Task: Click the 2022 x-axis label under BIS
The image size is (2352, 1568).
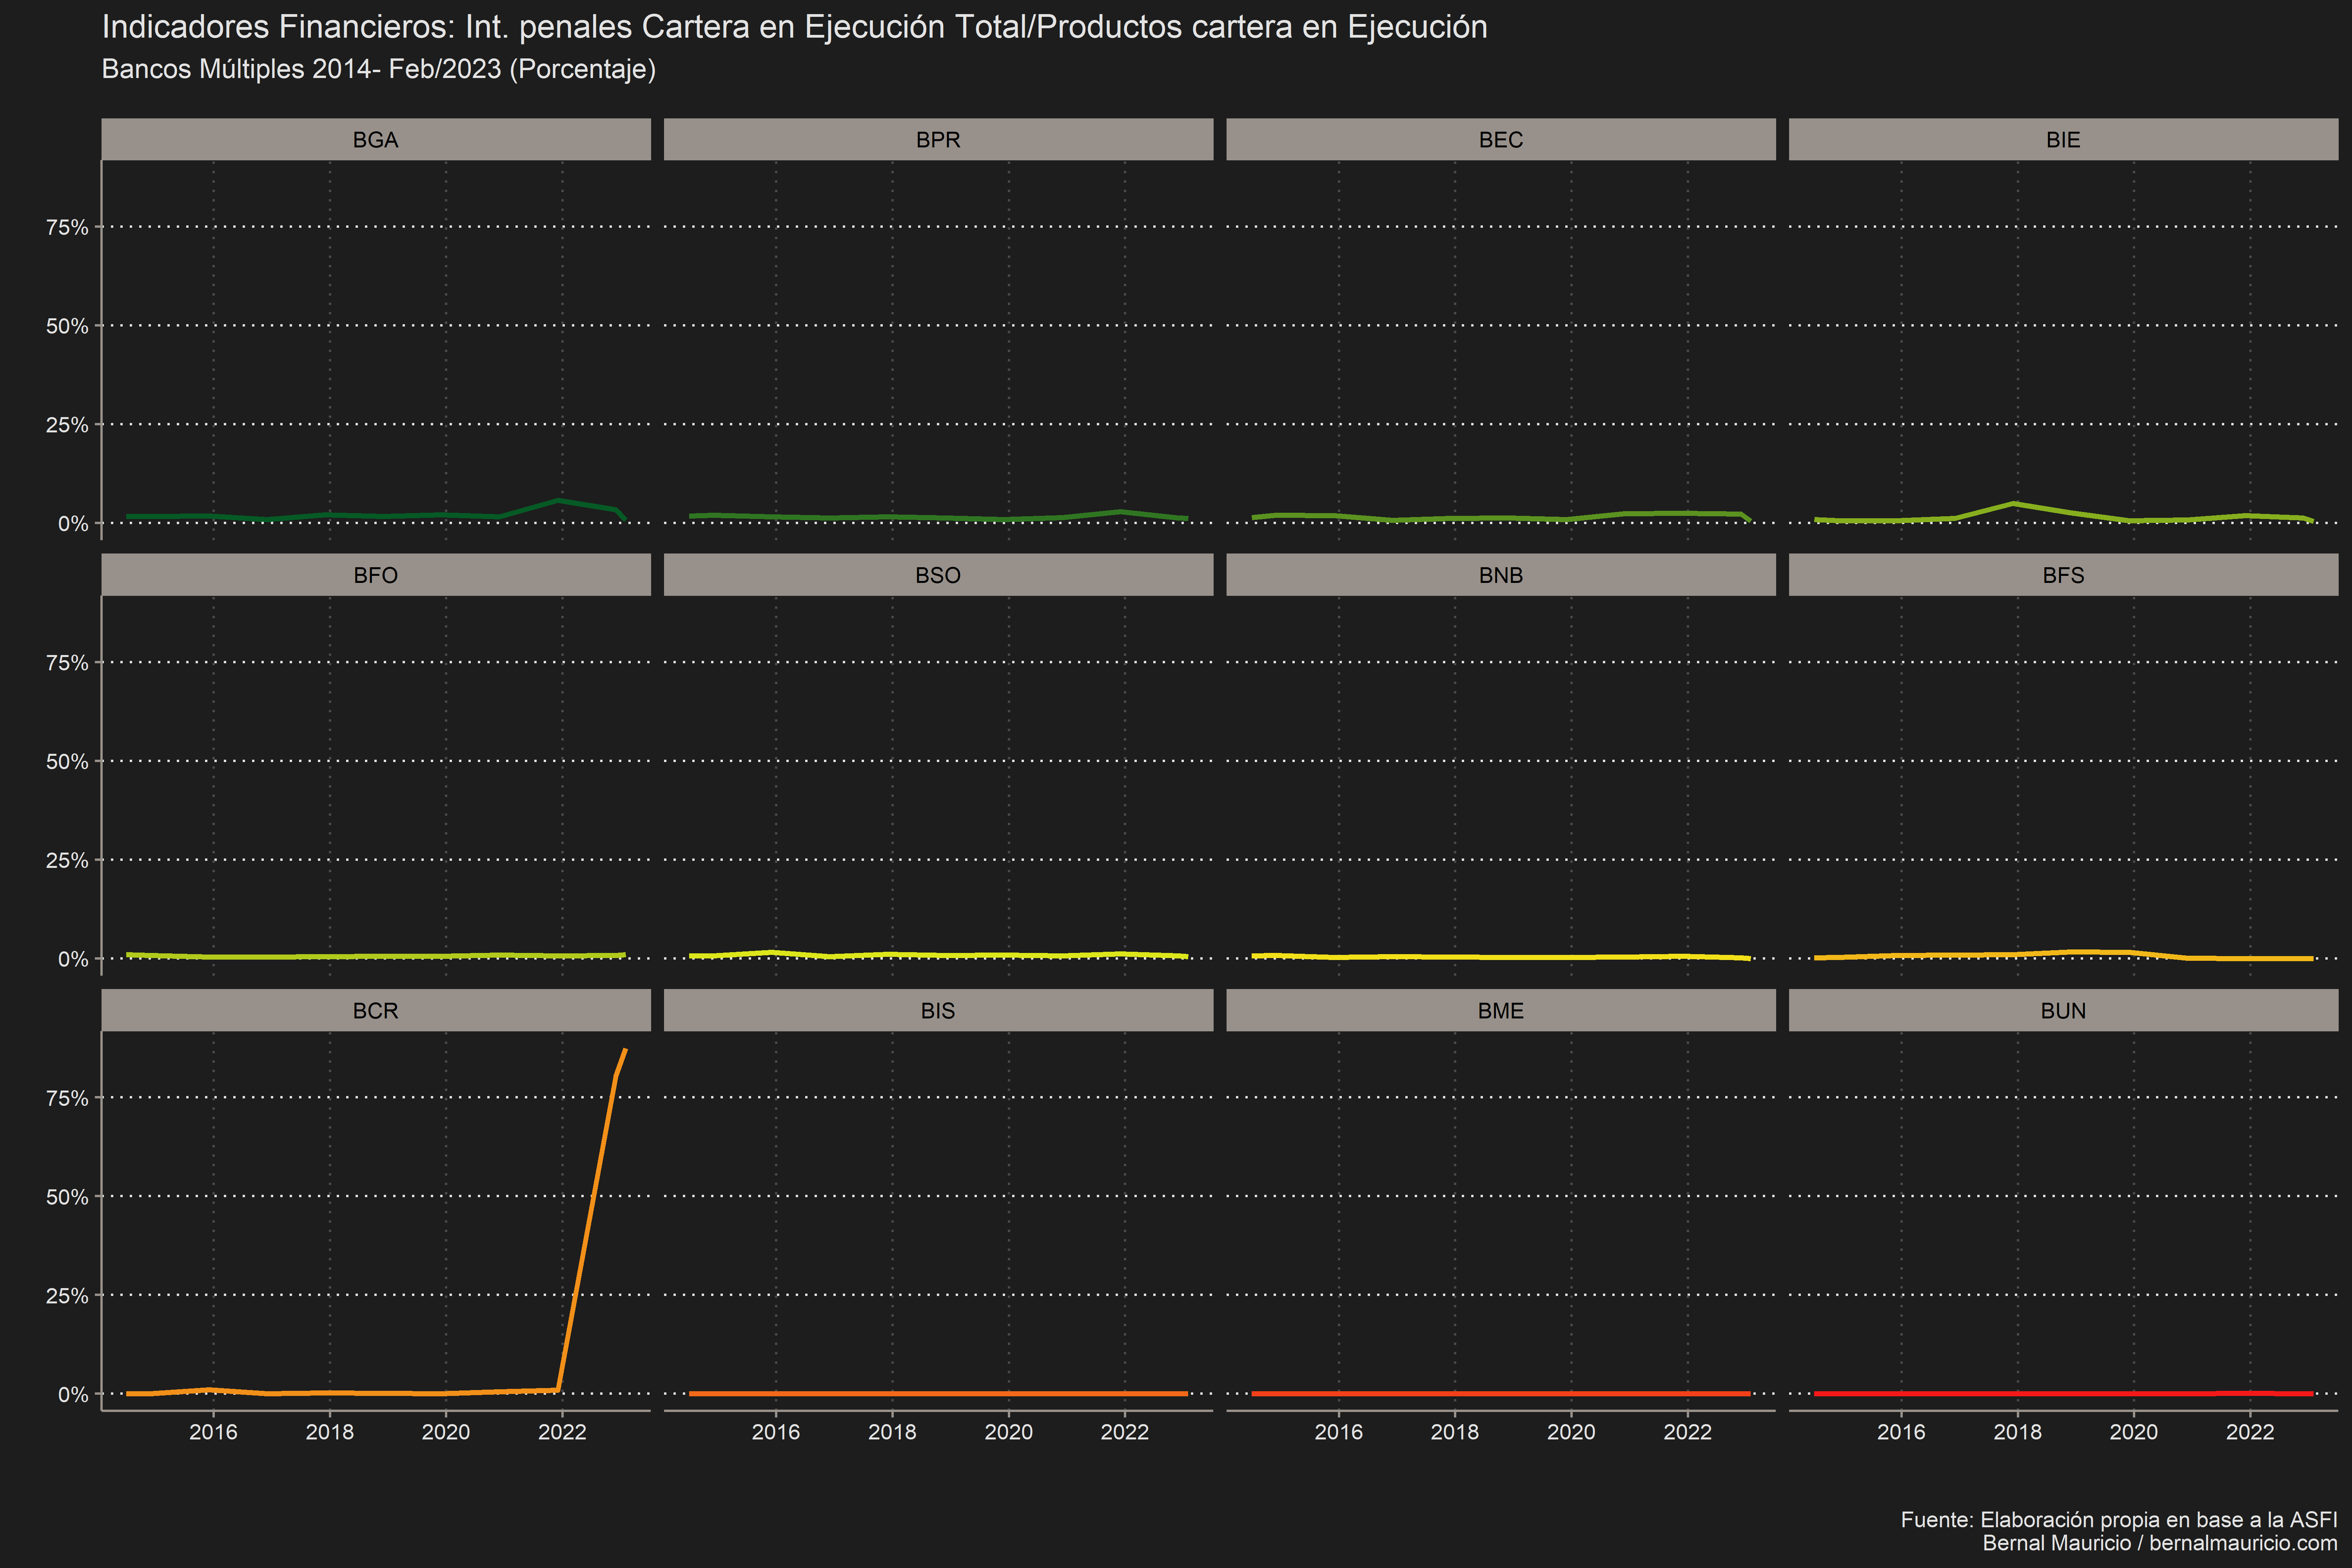Action: coord(1125,1432)
